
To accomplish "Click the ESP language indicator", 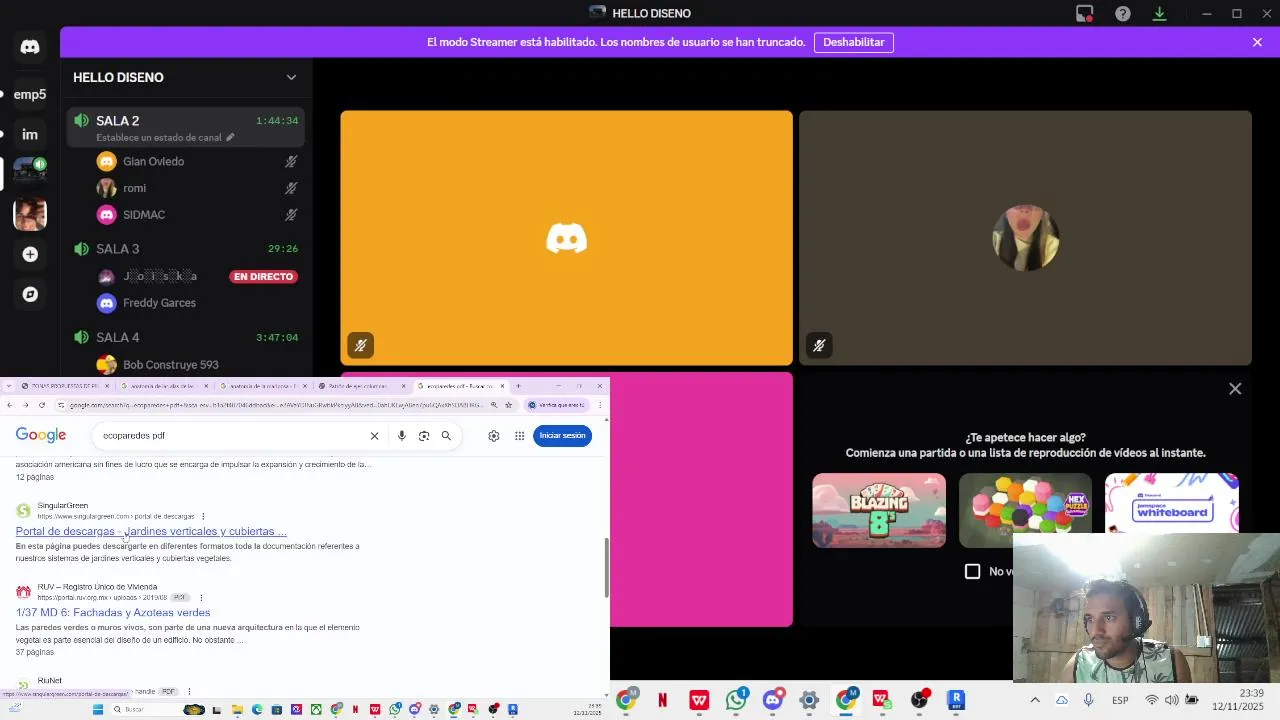I will coord(1121,700).
